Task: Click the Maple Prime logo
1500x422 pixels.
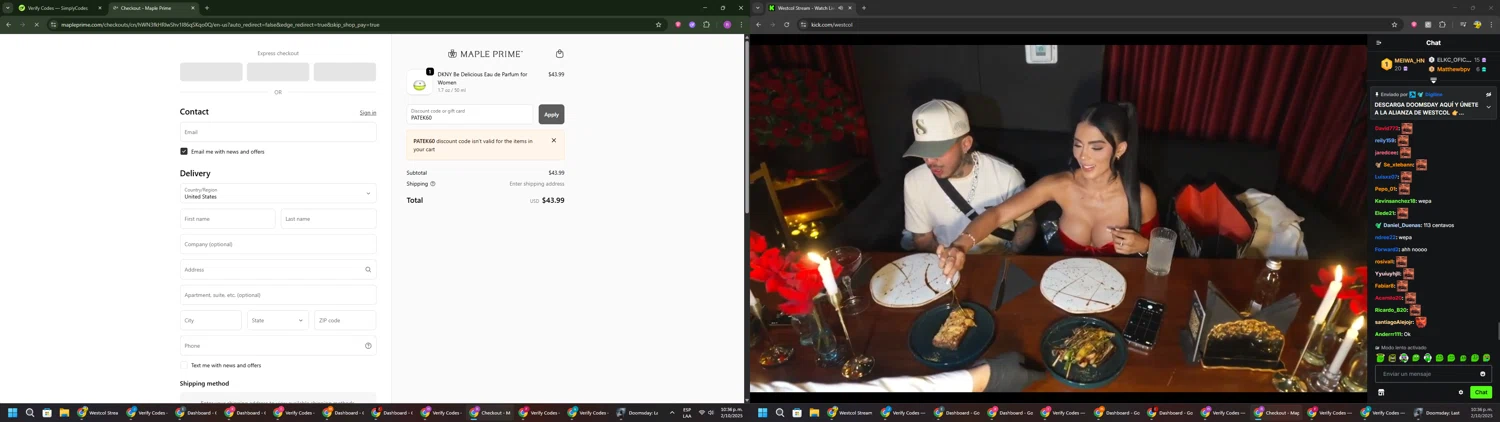Action: [x=485, y=54]
